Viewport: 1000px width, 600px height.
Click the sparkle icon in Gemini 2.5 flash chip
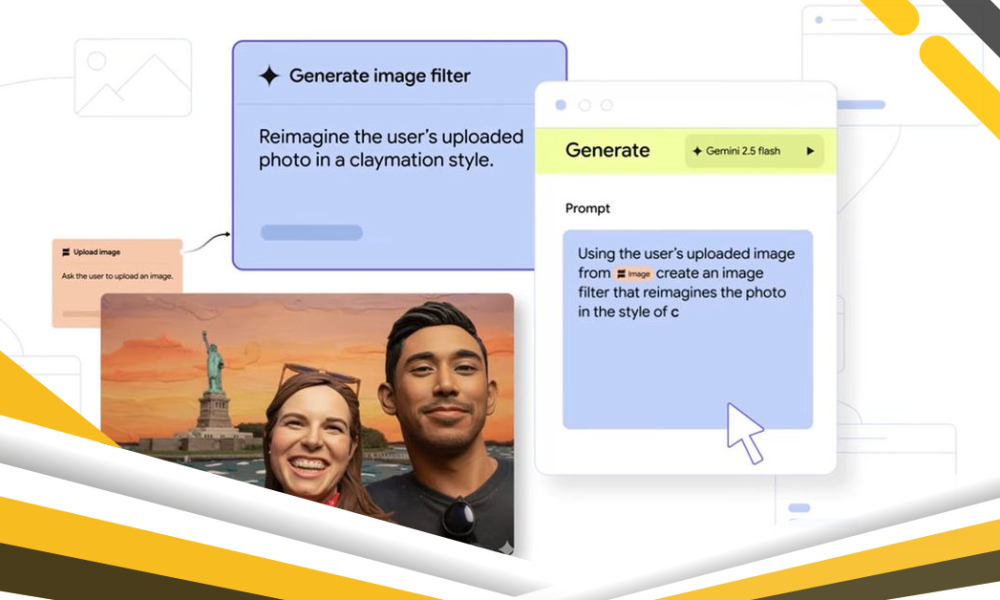click(x=697, y=151)
